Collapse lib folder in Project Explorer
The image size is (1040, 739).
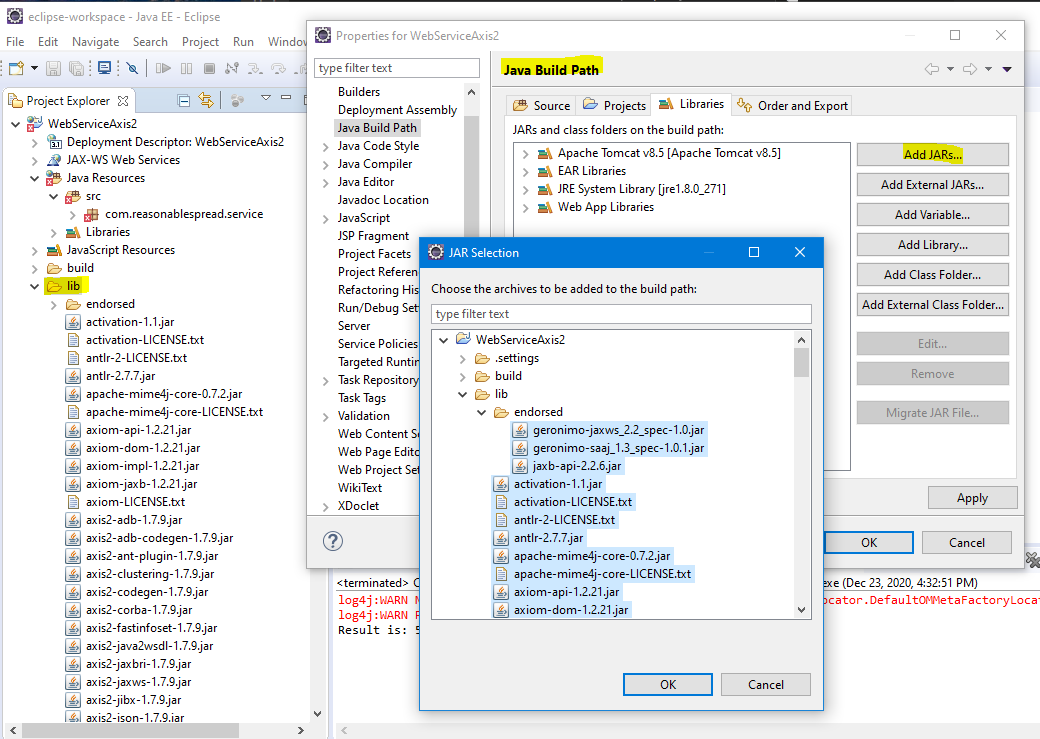point(34,286)
